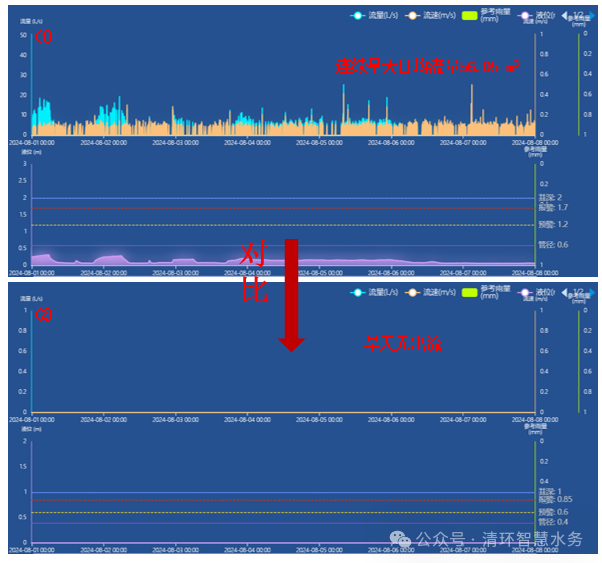Click the red circled 1 marker on top chart
This screenshot has width=602, height=563.
[x=42, y=38]
